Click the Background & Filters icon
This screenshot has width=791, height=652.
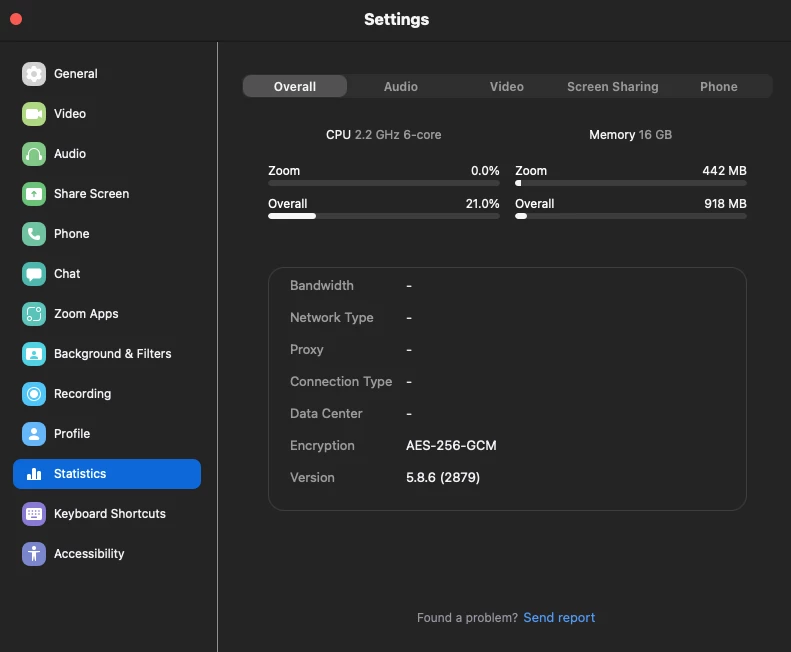tap(34, 354)
